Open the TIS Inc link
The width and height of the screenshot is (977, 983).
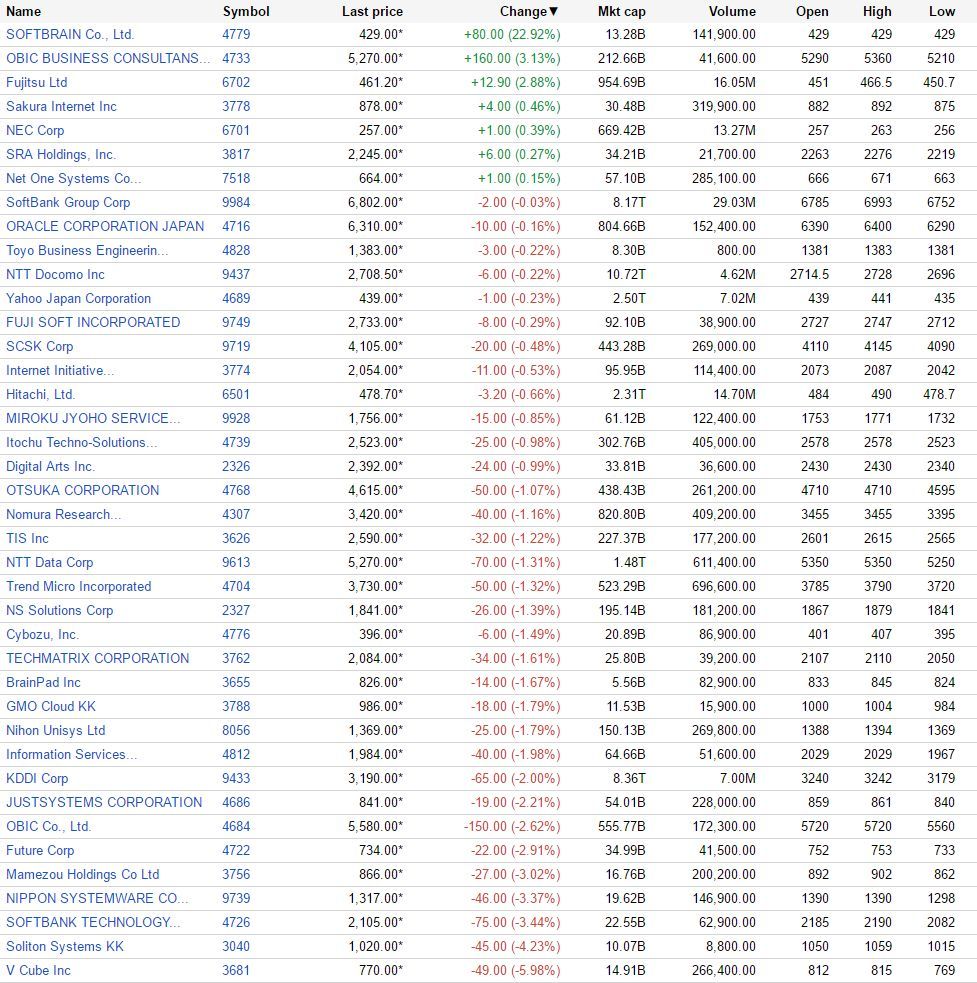point(27,539)
